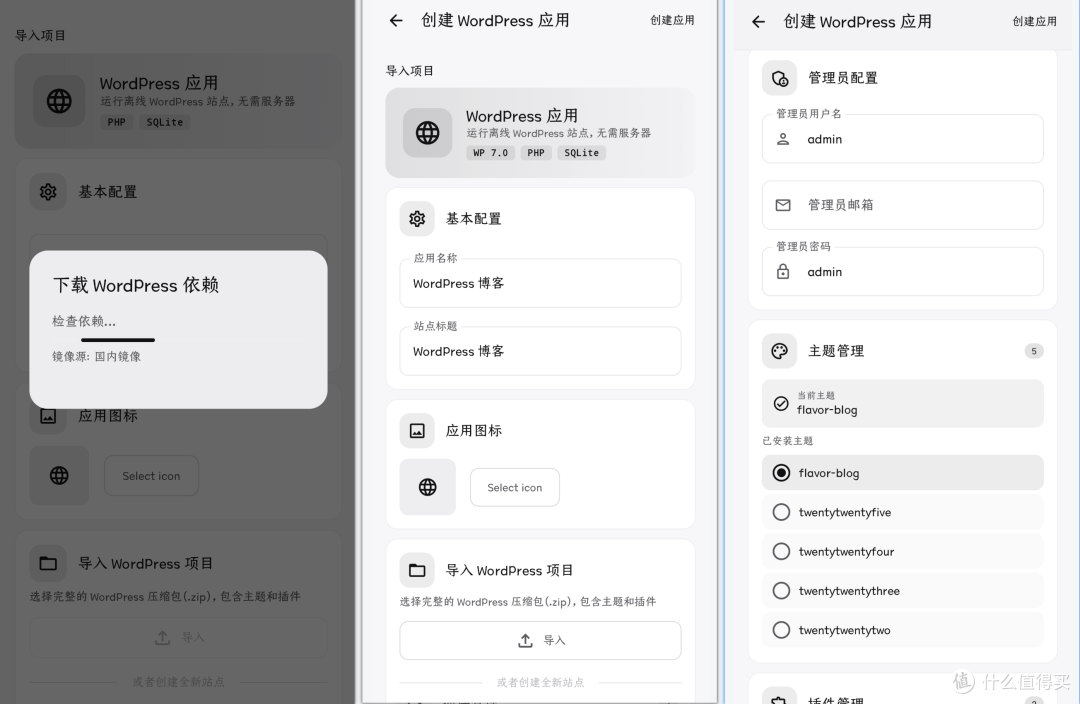Viewport: 1080px width, 704px height.
Task: Select the flavor-blog radio button
Action: click(781, 473)
